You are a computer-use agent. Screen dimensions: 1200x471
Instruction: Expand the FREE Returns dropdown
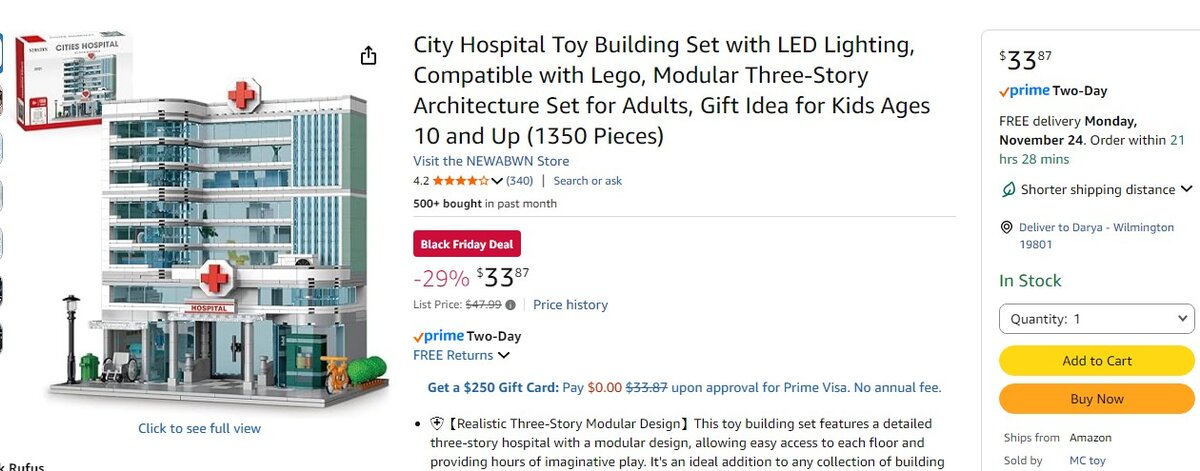tap(503, 355)
